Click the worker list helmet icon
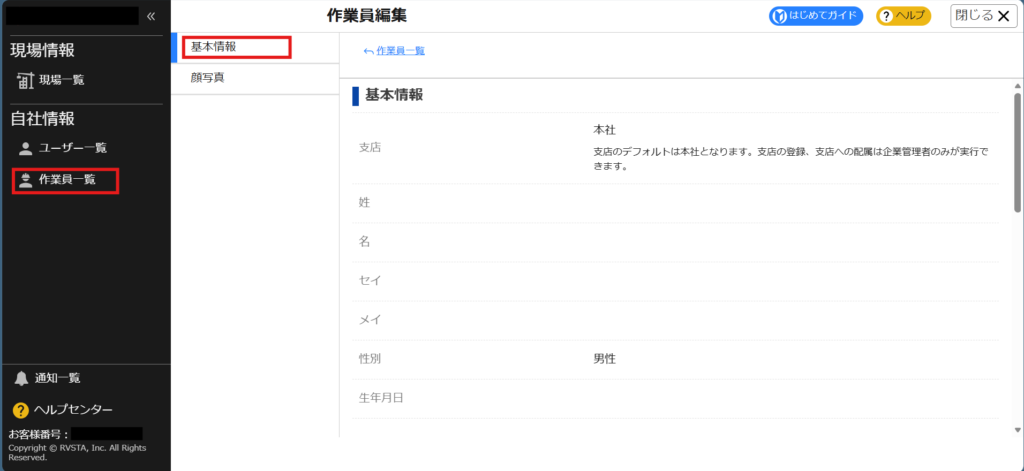 [x=25, y=180]
